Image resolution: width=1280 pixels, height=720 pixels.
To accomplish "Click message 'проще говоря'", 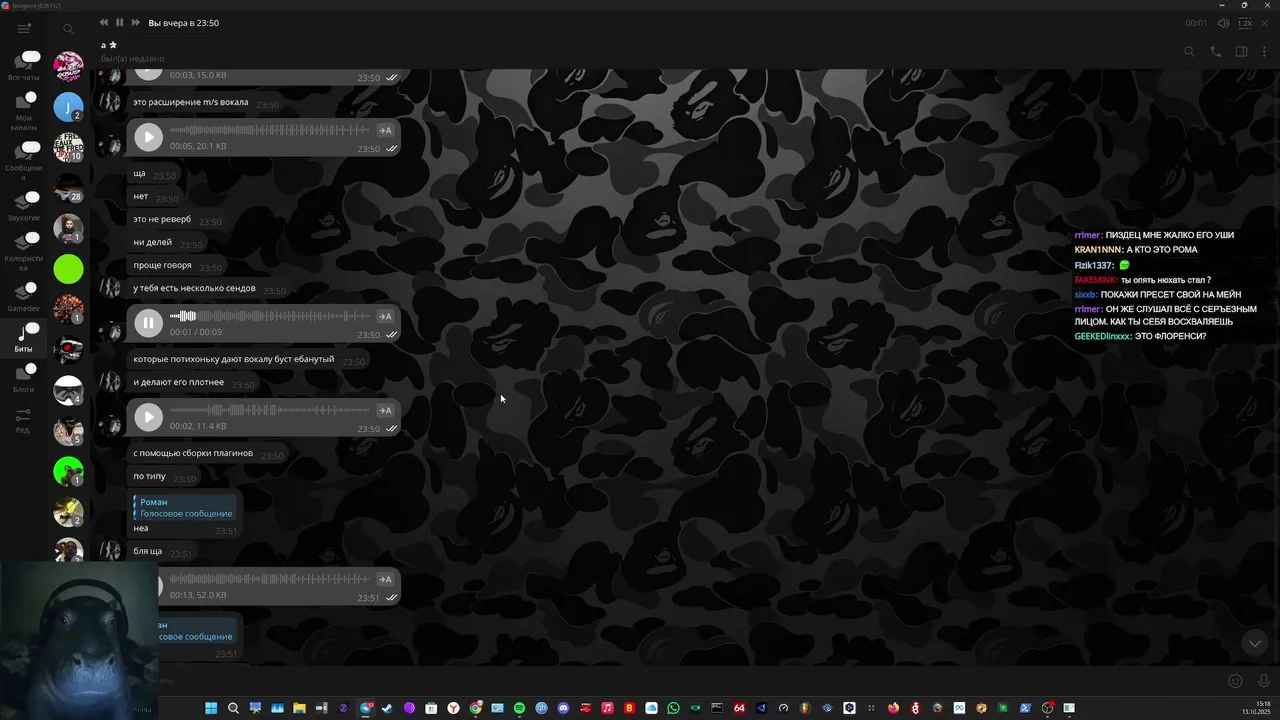I will tap(162, 265).
